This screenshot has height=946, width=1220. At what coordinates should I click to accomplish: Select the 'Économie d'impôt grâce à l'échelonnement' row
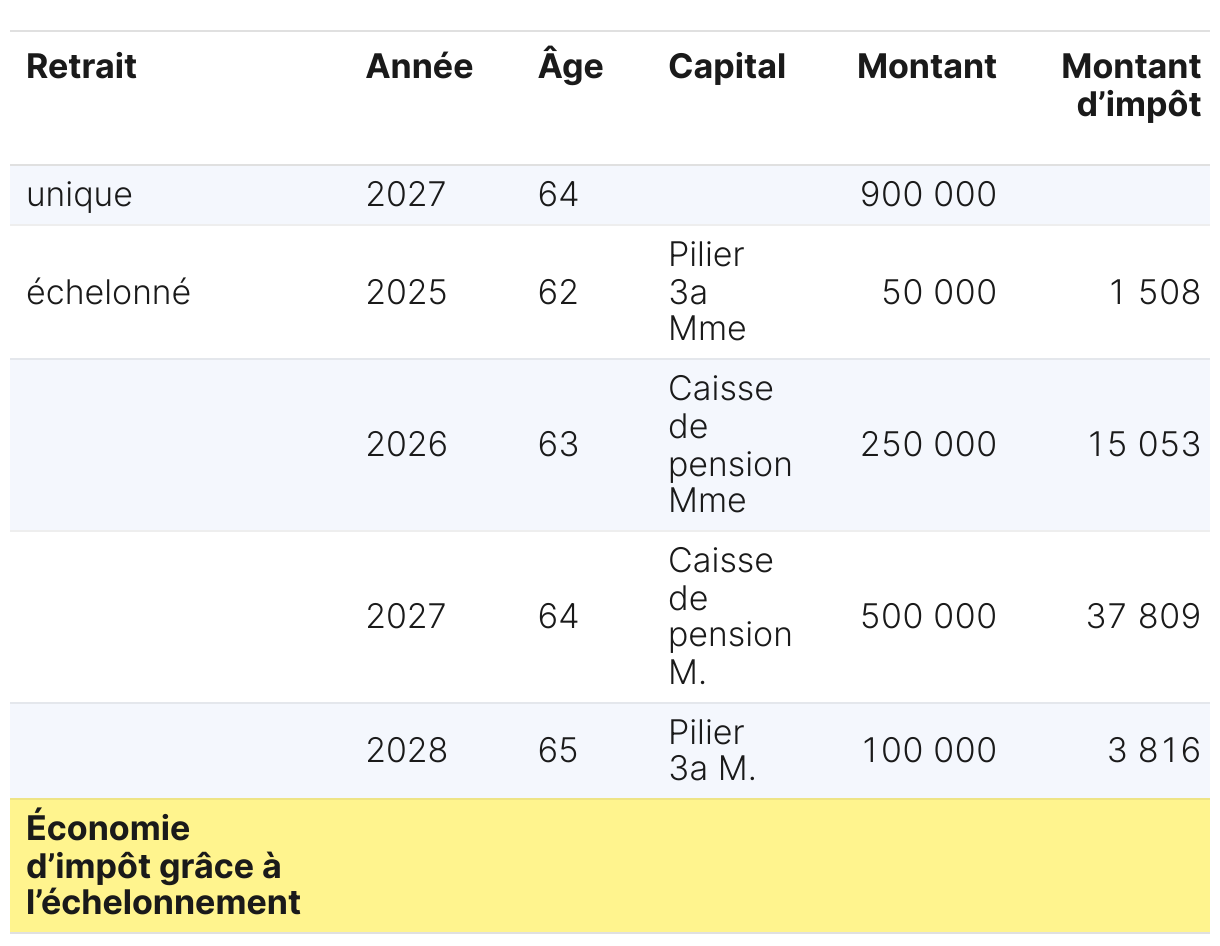pyautogui.click(x=163, y=866)
